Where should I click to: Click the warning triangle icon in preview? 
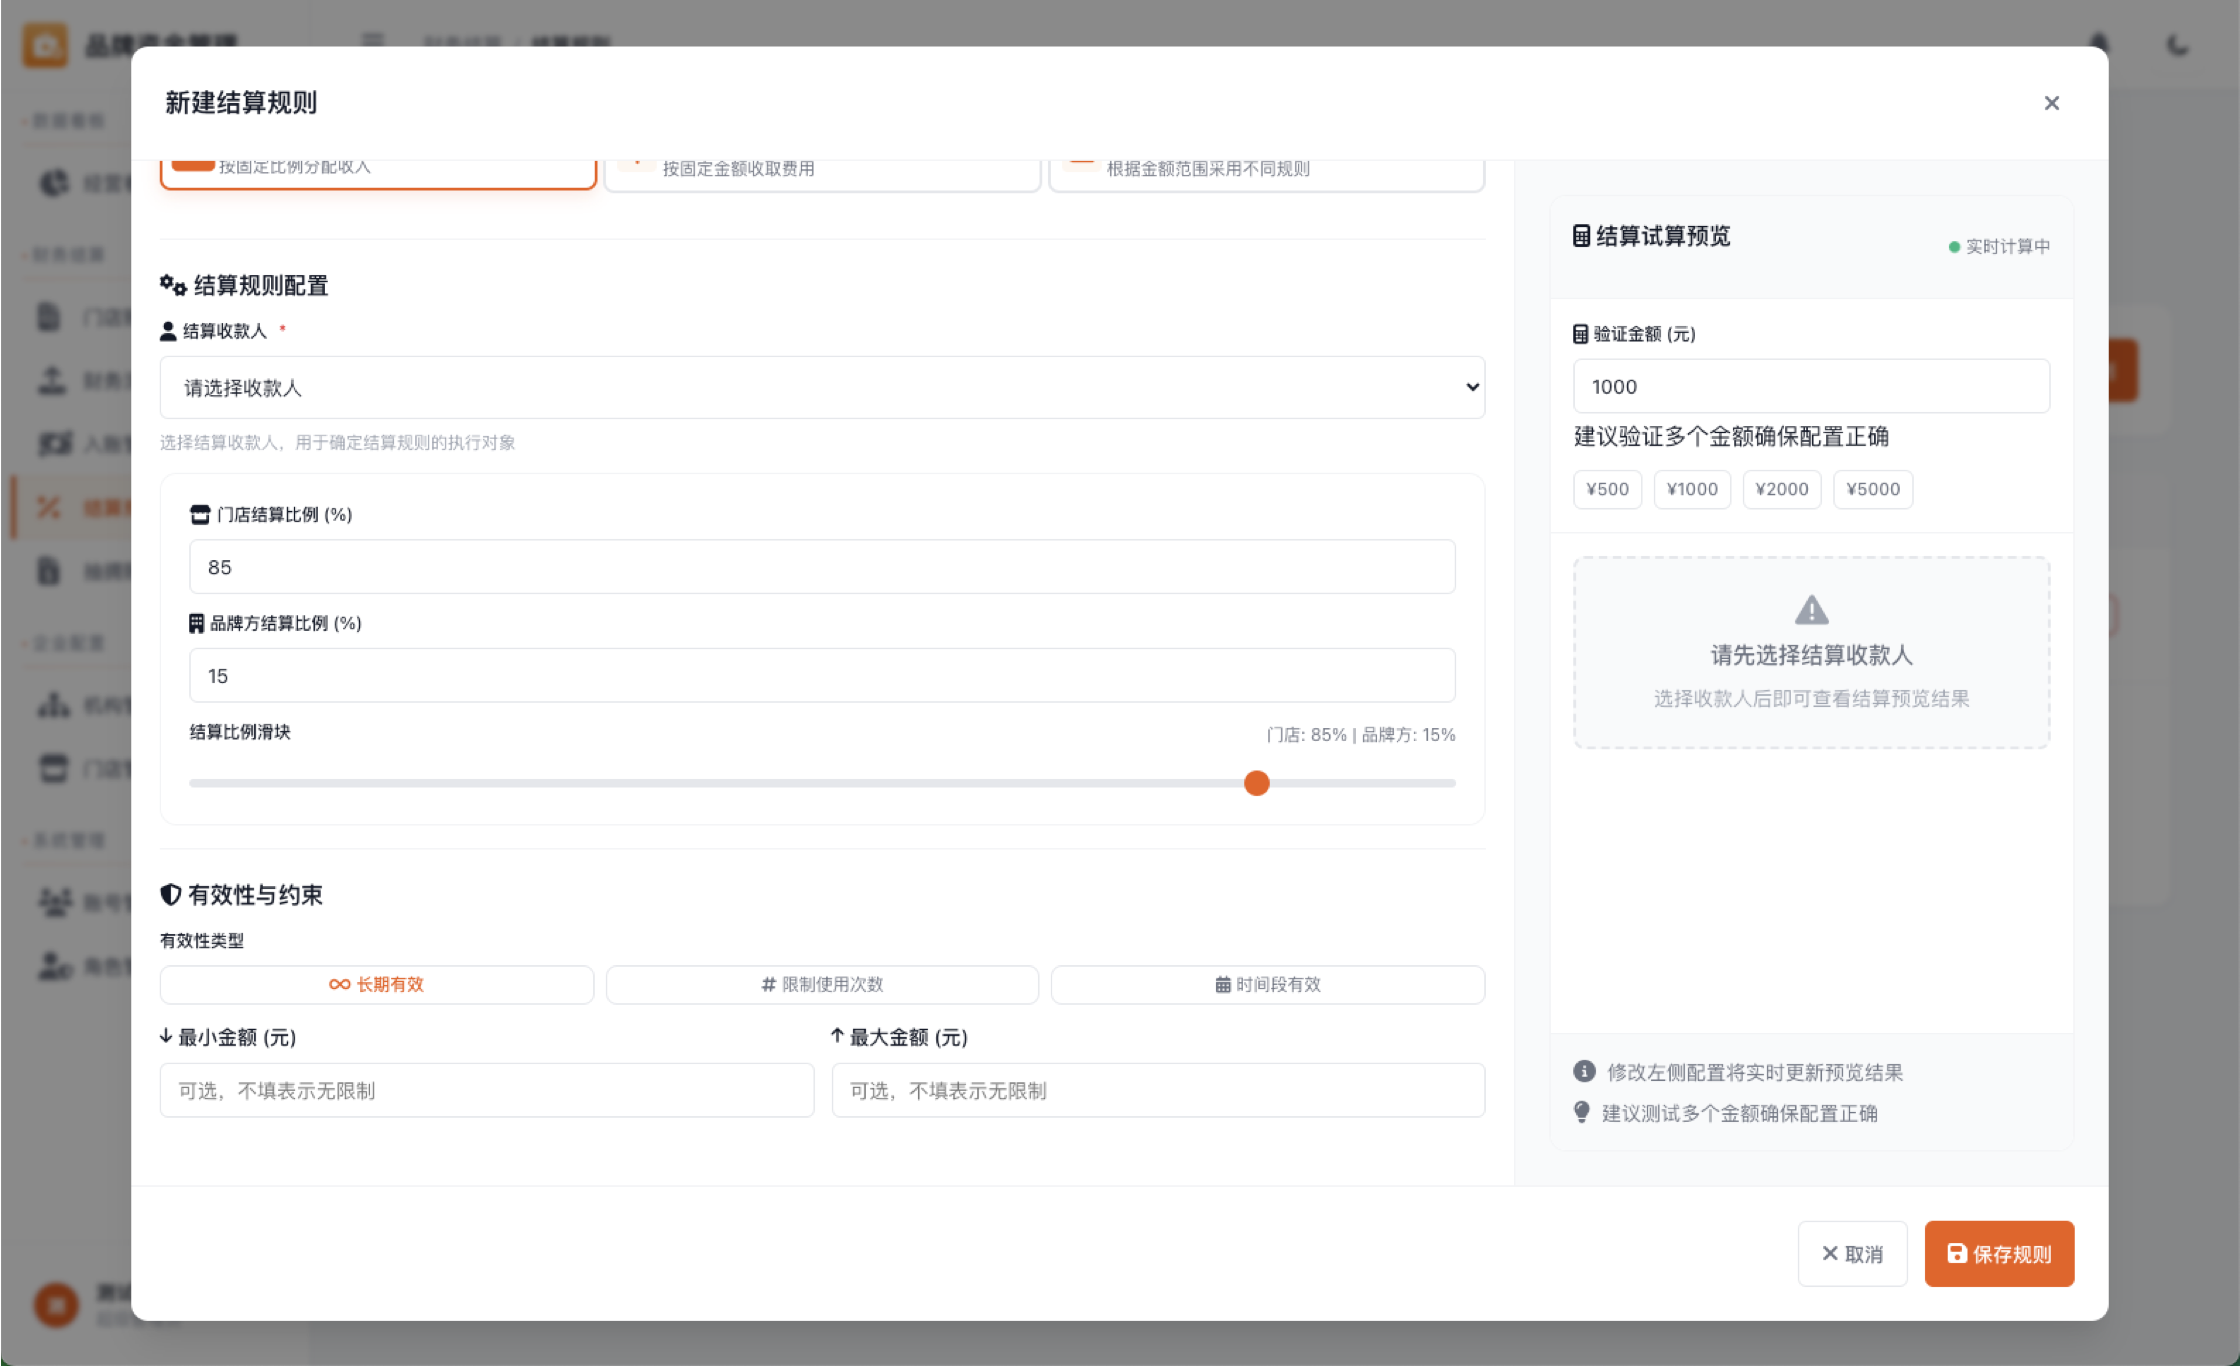[1811, 610]
